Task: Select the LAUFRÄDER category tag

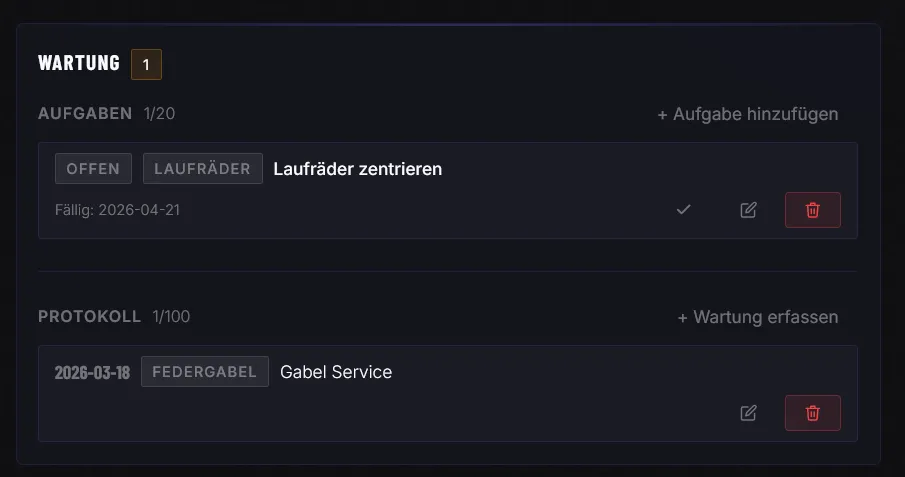Action: (202, 169)
